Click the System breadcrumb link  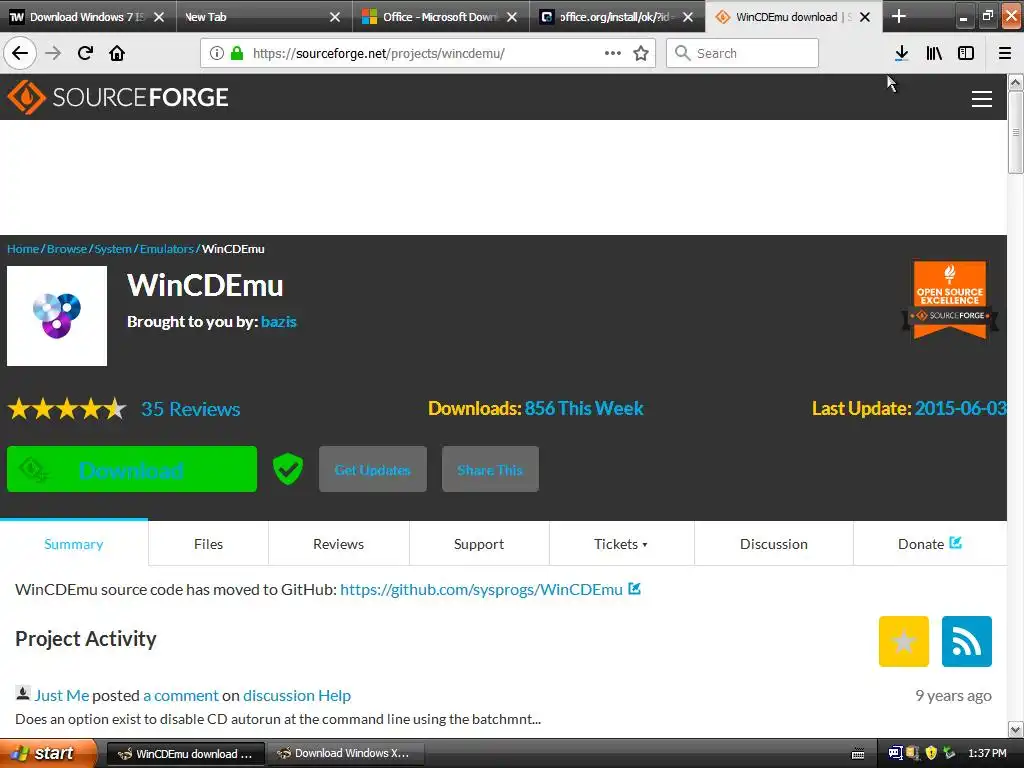tap(113, 249)
